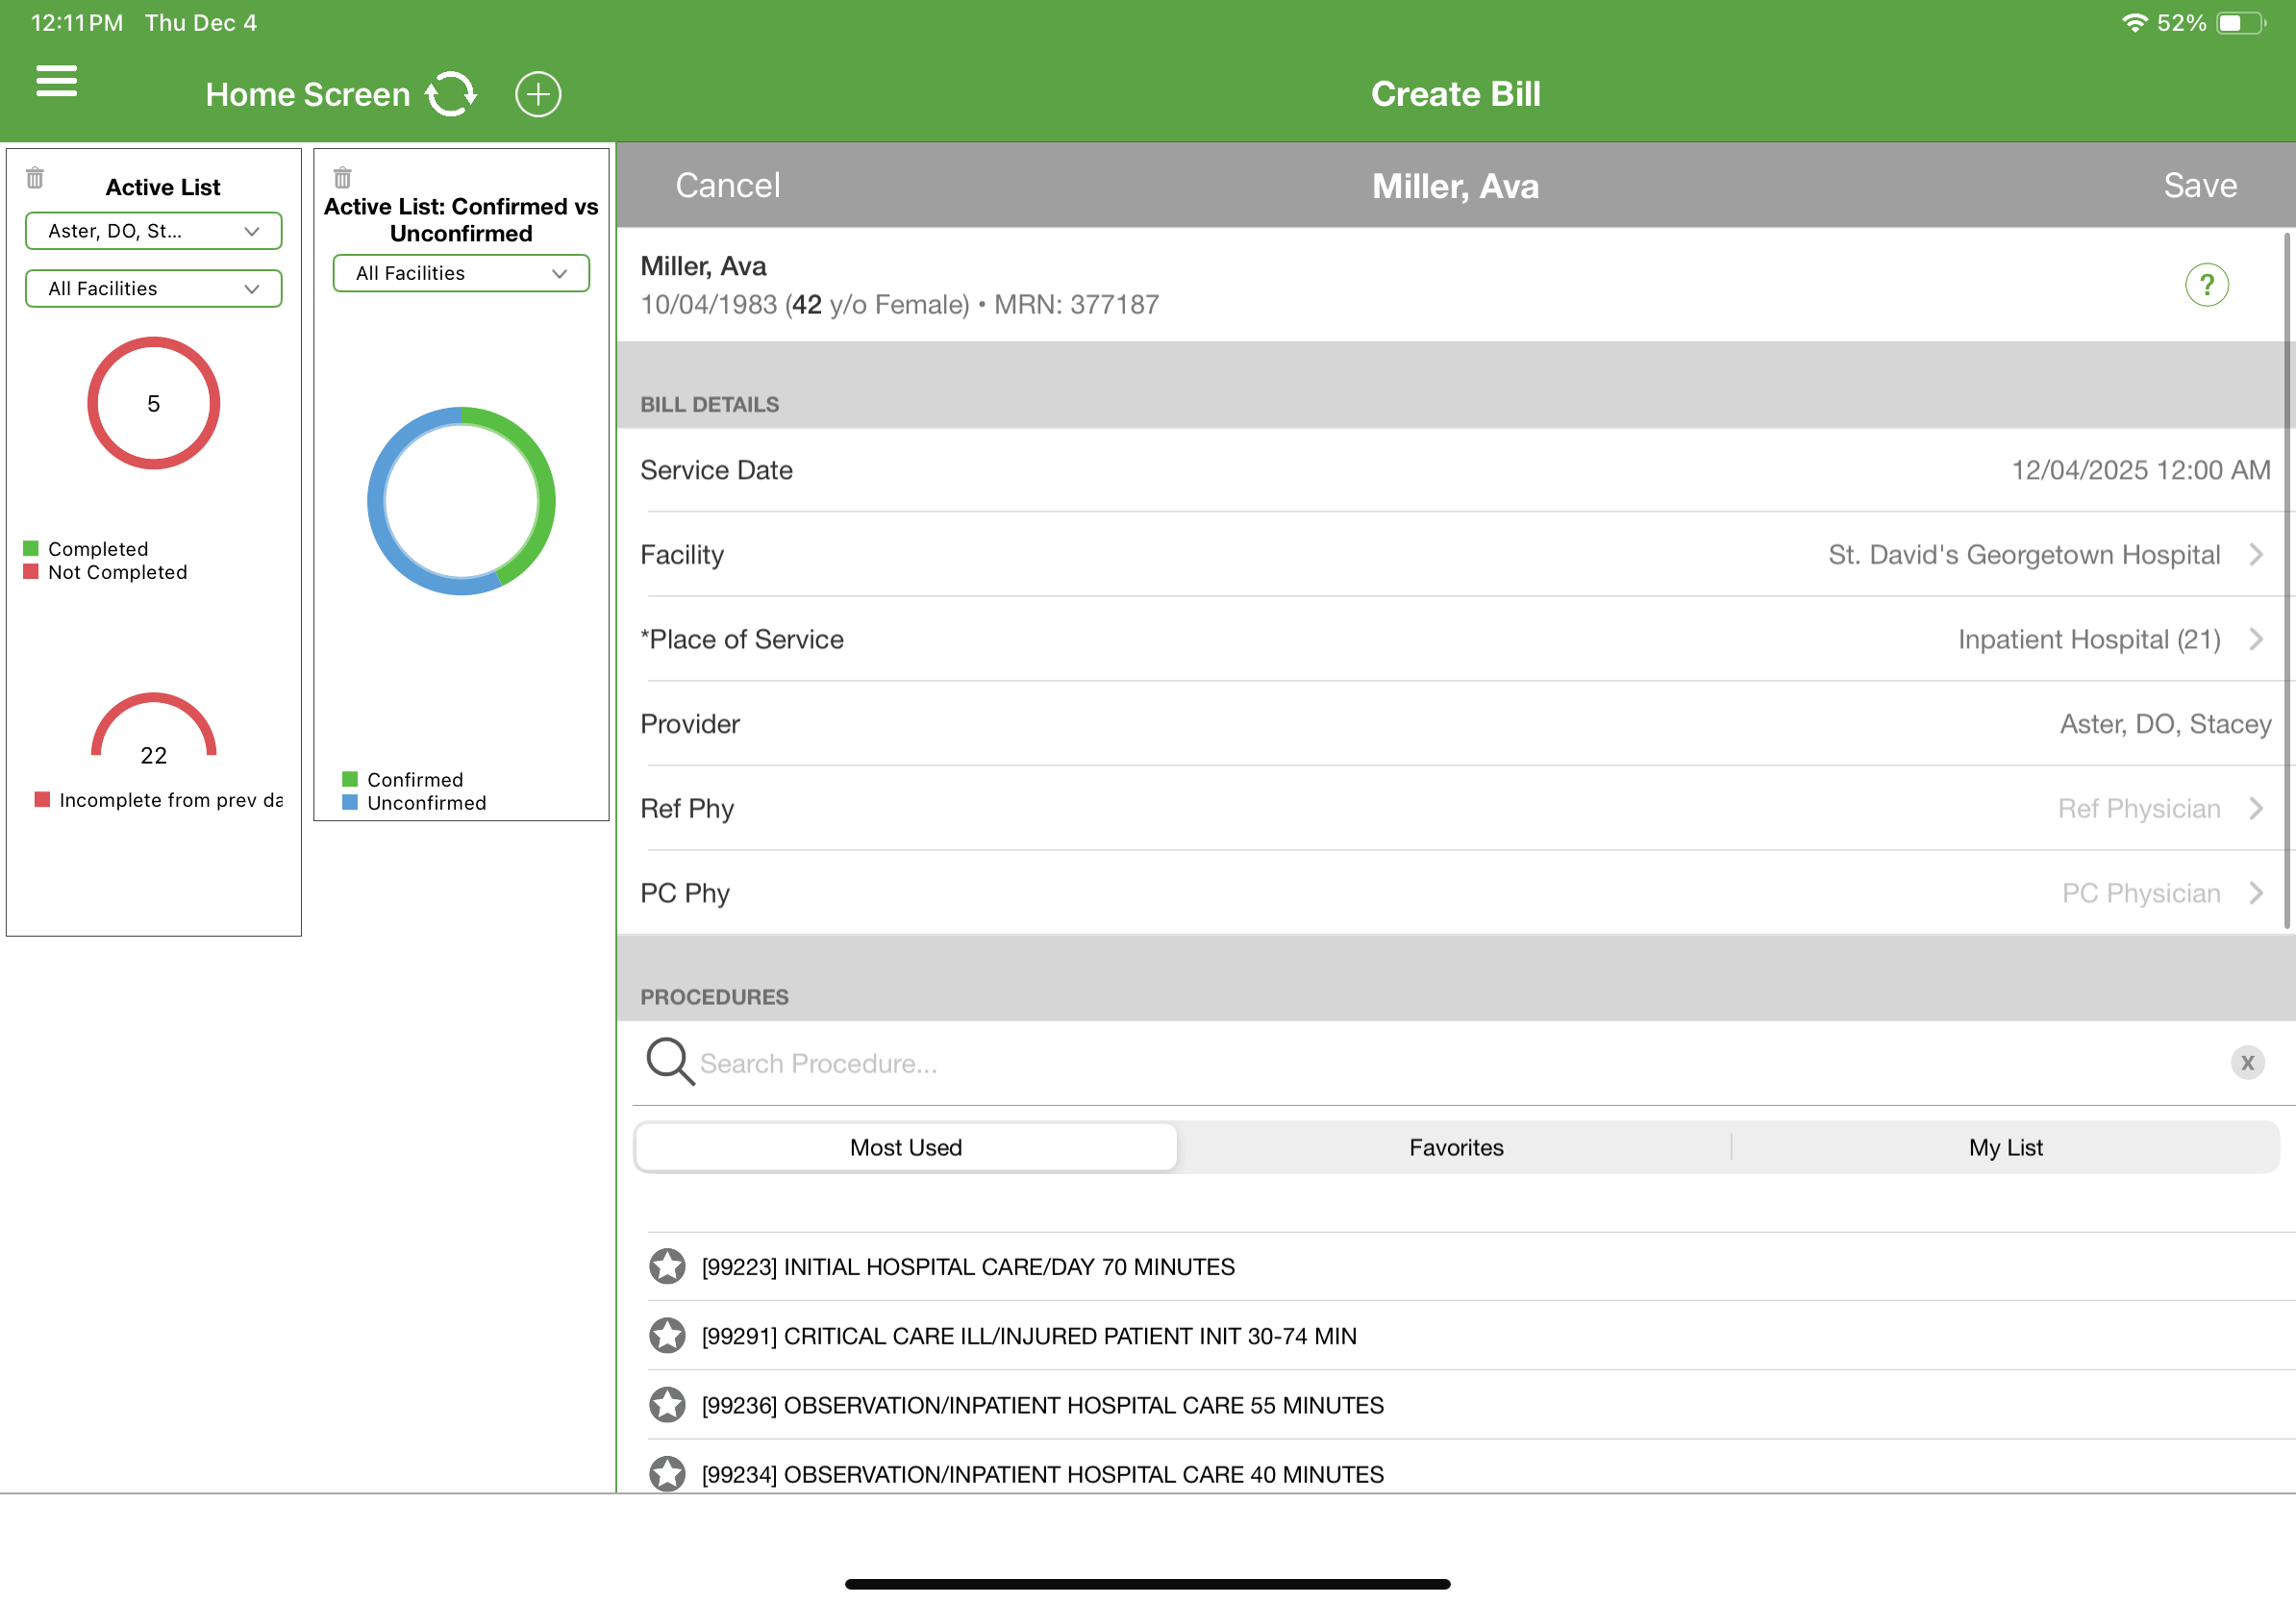Expand the Facility row chevron
2296x1604 pixels.
[x=2256, y=554]
